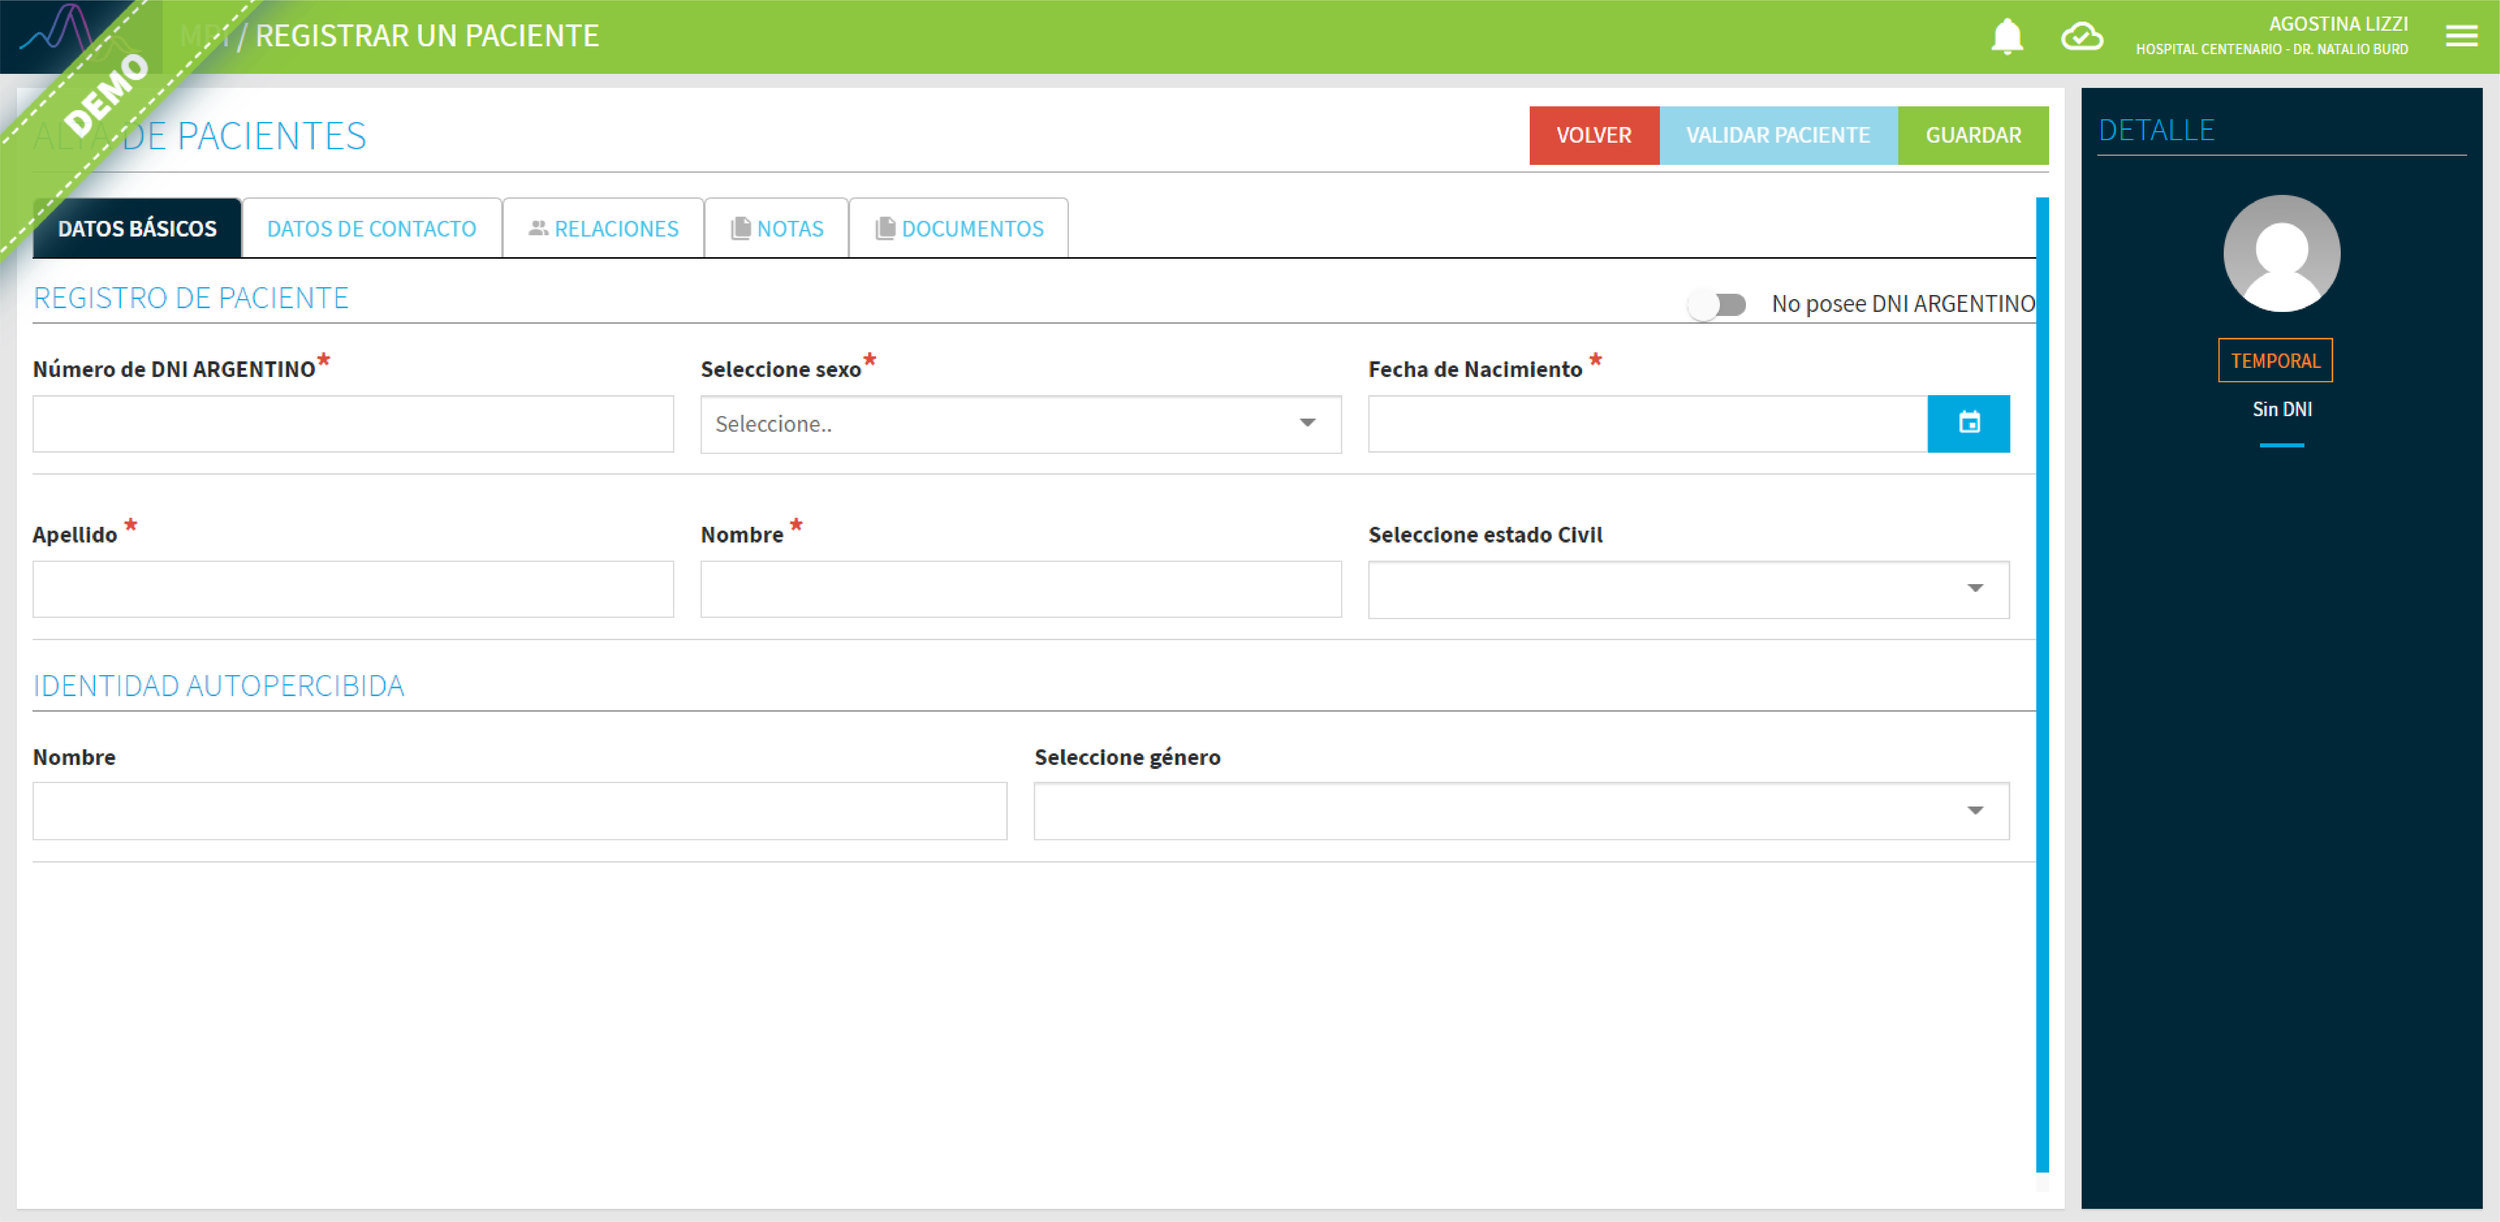Open the date of birth calendar picker
2500x1222 pixels.
click(1968, 424)
